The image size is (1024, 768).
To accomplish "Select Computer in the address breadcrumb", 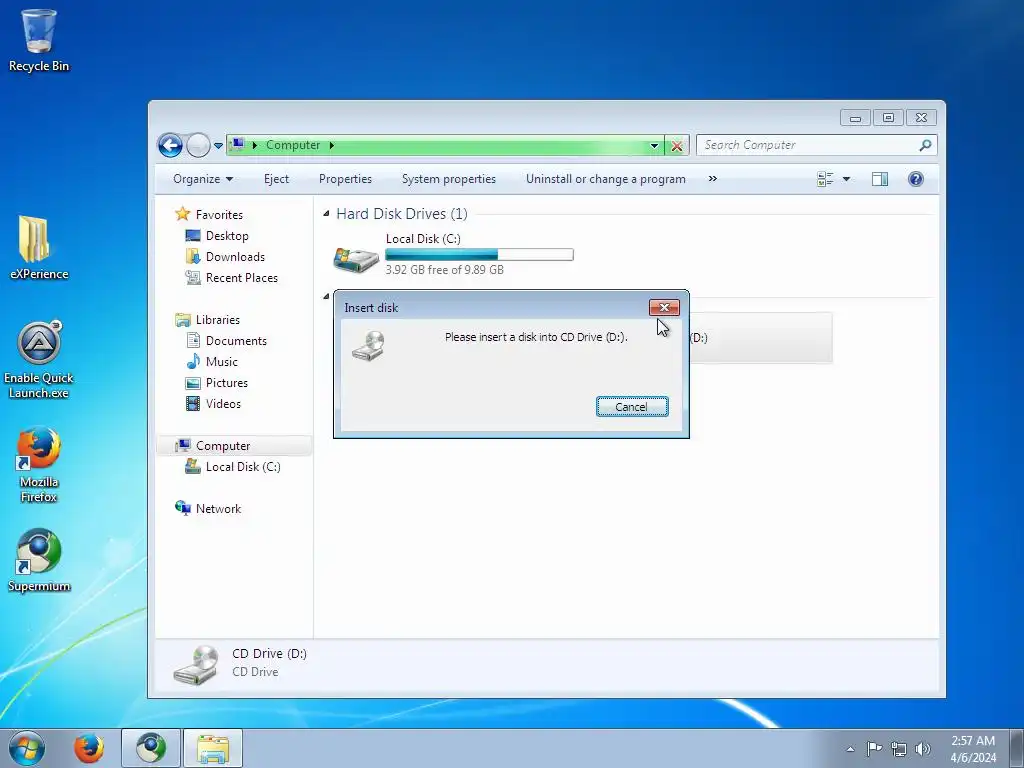I will tap(293, 145).
